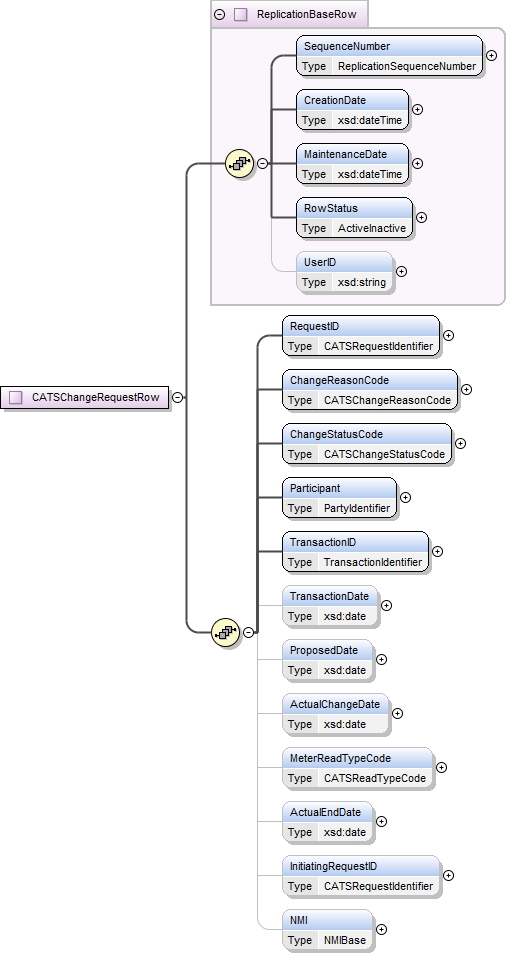Select the ChangeReasonCode element box
Image resolution: width=507 pixels, height=955 pixels.
tap(370, 389)
